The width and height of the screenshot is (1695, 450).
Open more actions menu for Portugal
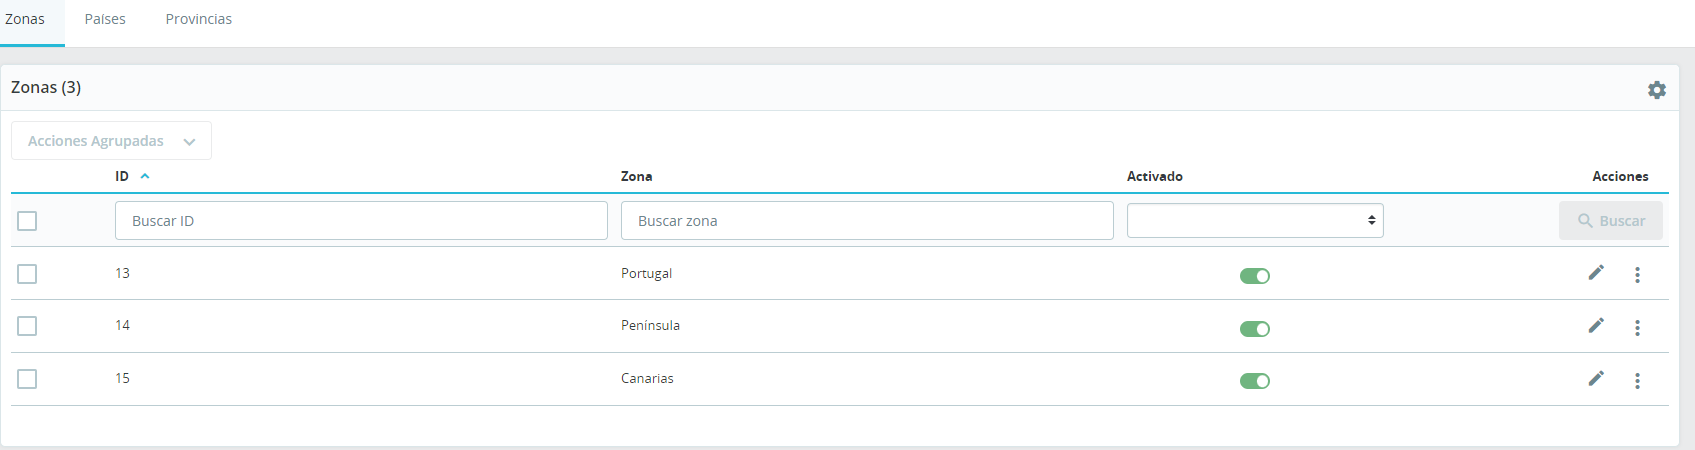pos(1637,275)
